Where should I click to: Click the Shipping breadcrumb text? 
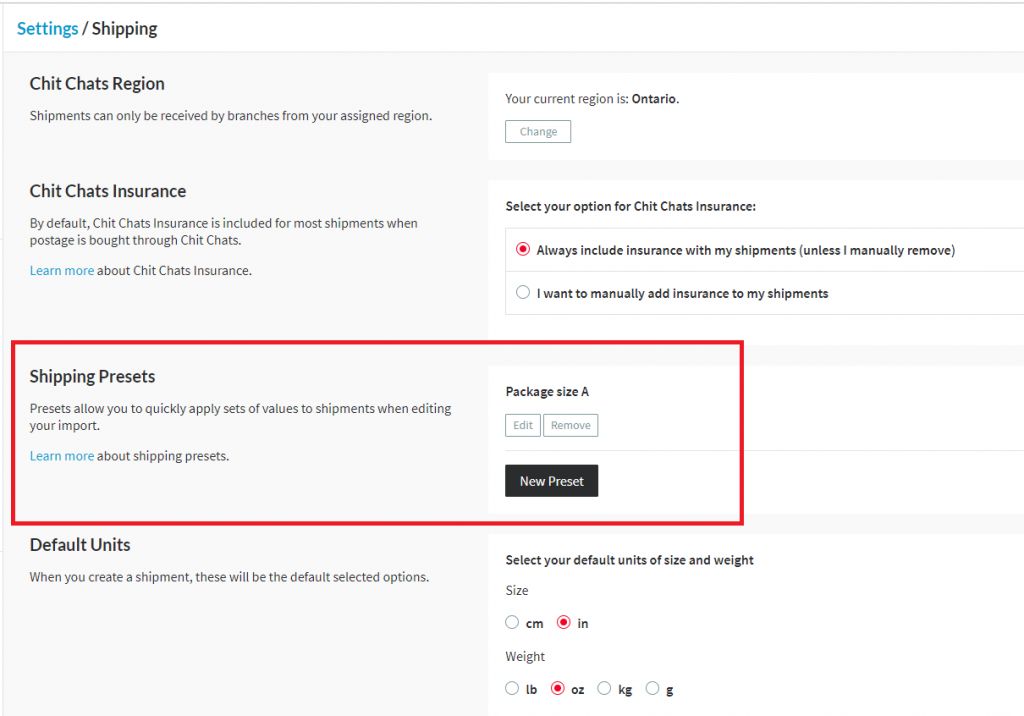pos(124,29)
